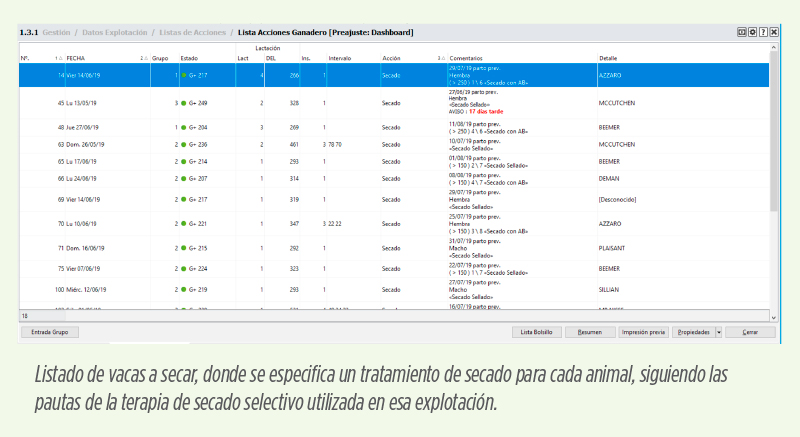Open the help question mark icon
800x437 pixels.
coord(763,32)
